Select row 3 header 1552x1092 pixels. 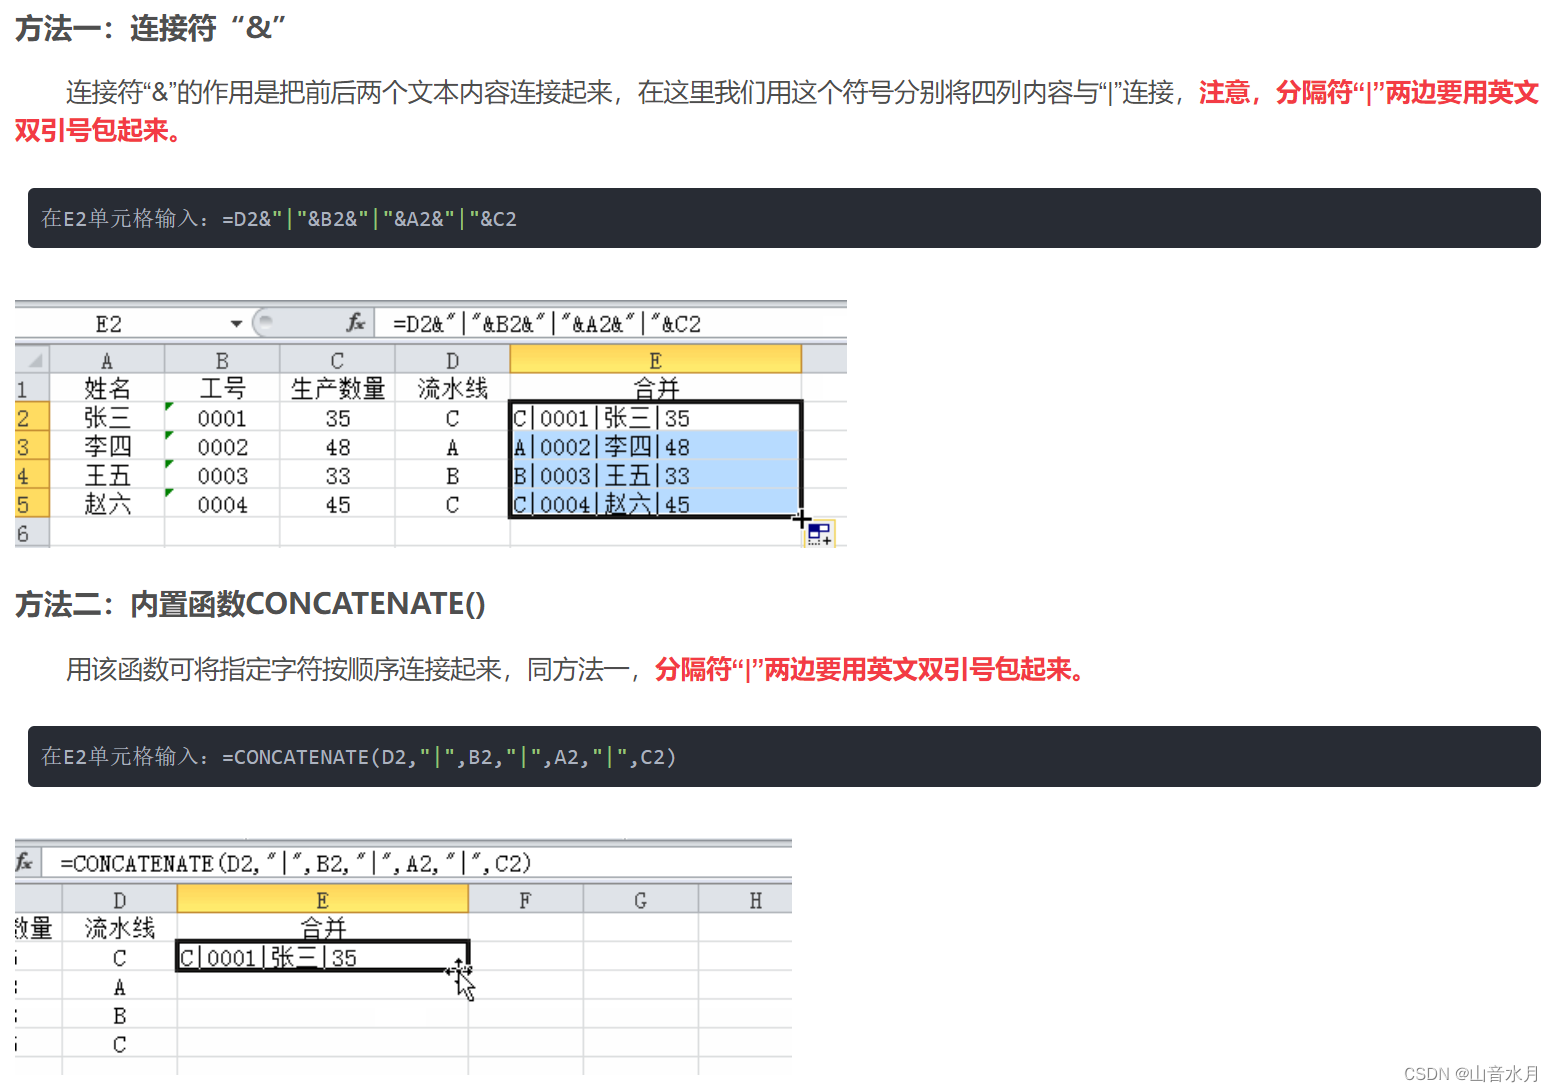[x=32, y=446]
